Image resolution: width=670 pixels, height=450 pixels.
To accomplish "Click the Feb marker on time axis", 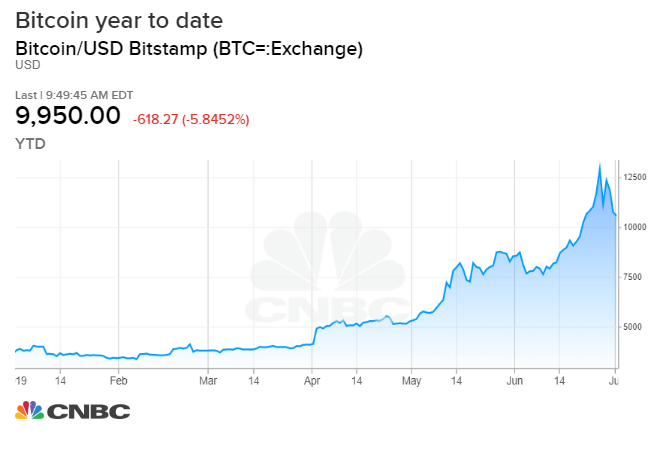I will click(x=118, y=380).
